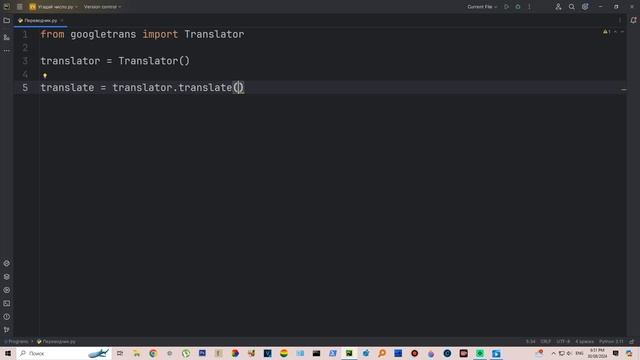Click the Translator class name on line 1

[214, 34]
